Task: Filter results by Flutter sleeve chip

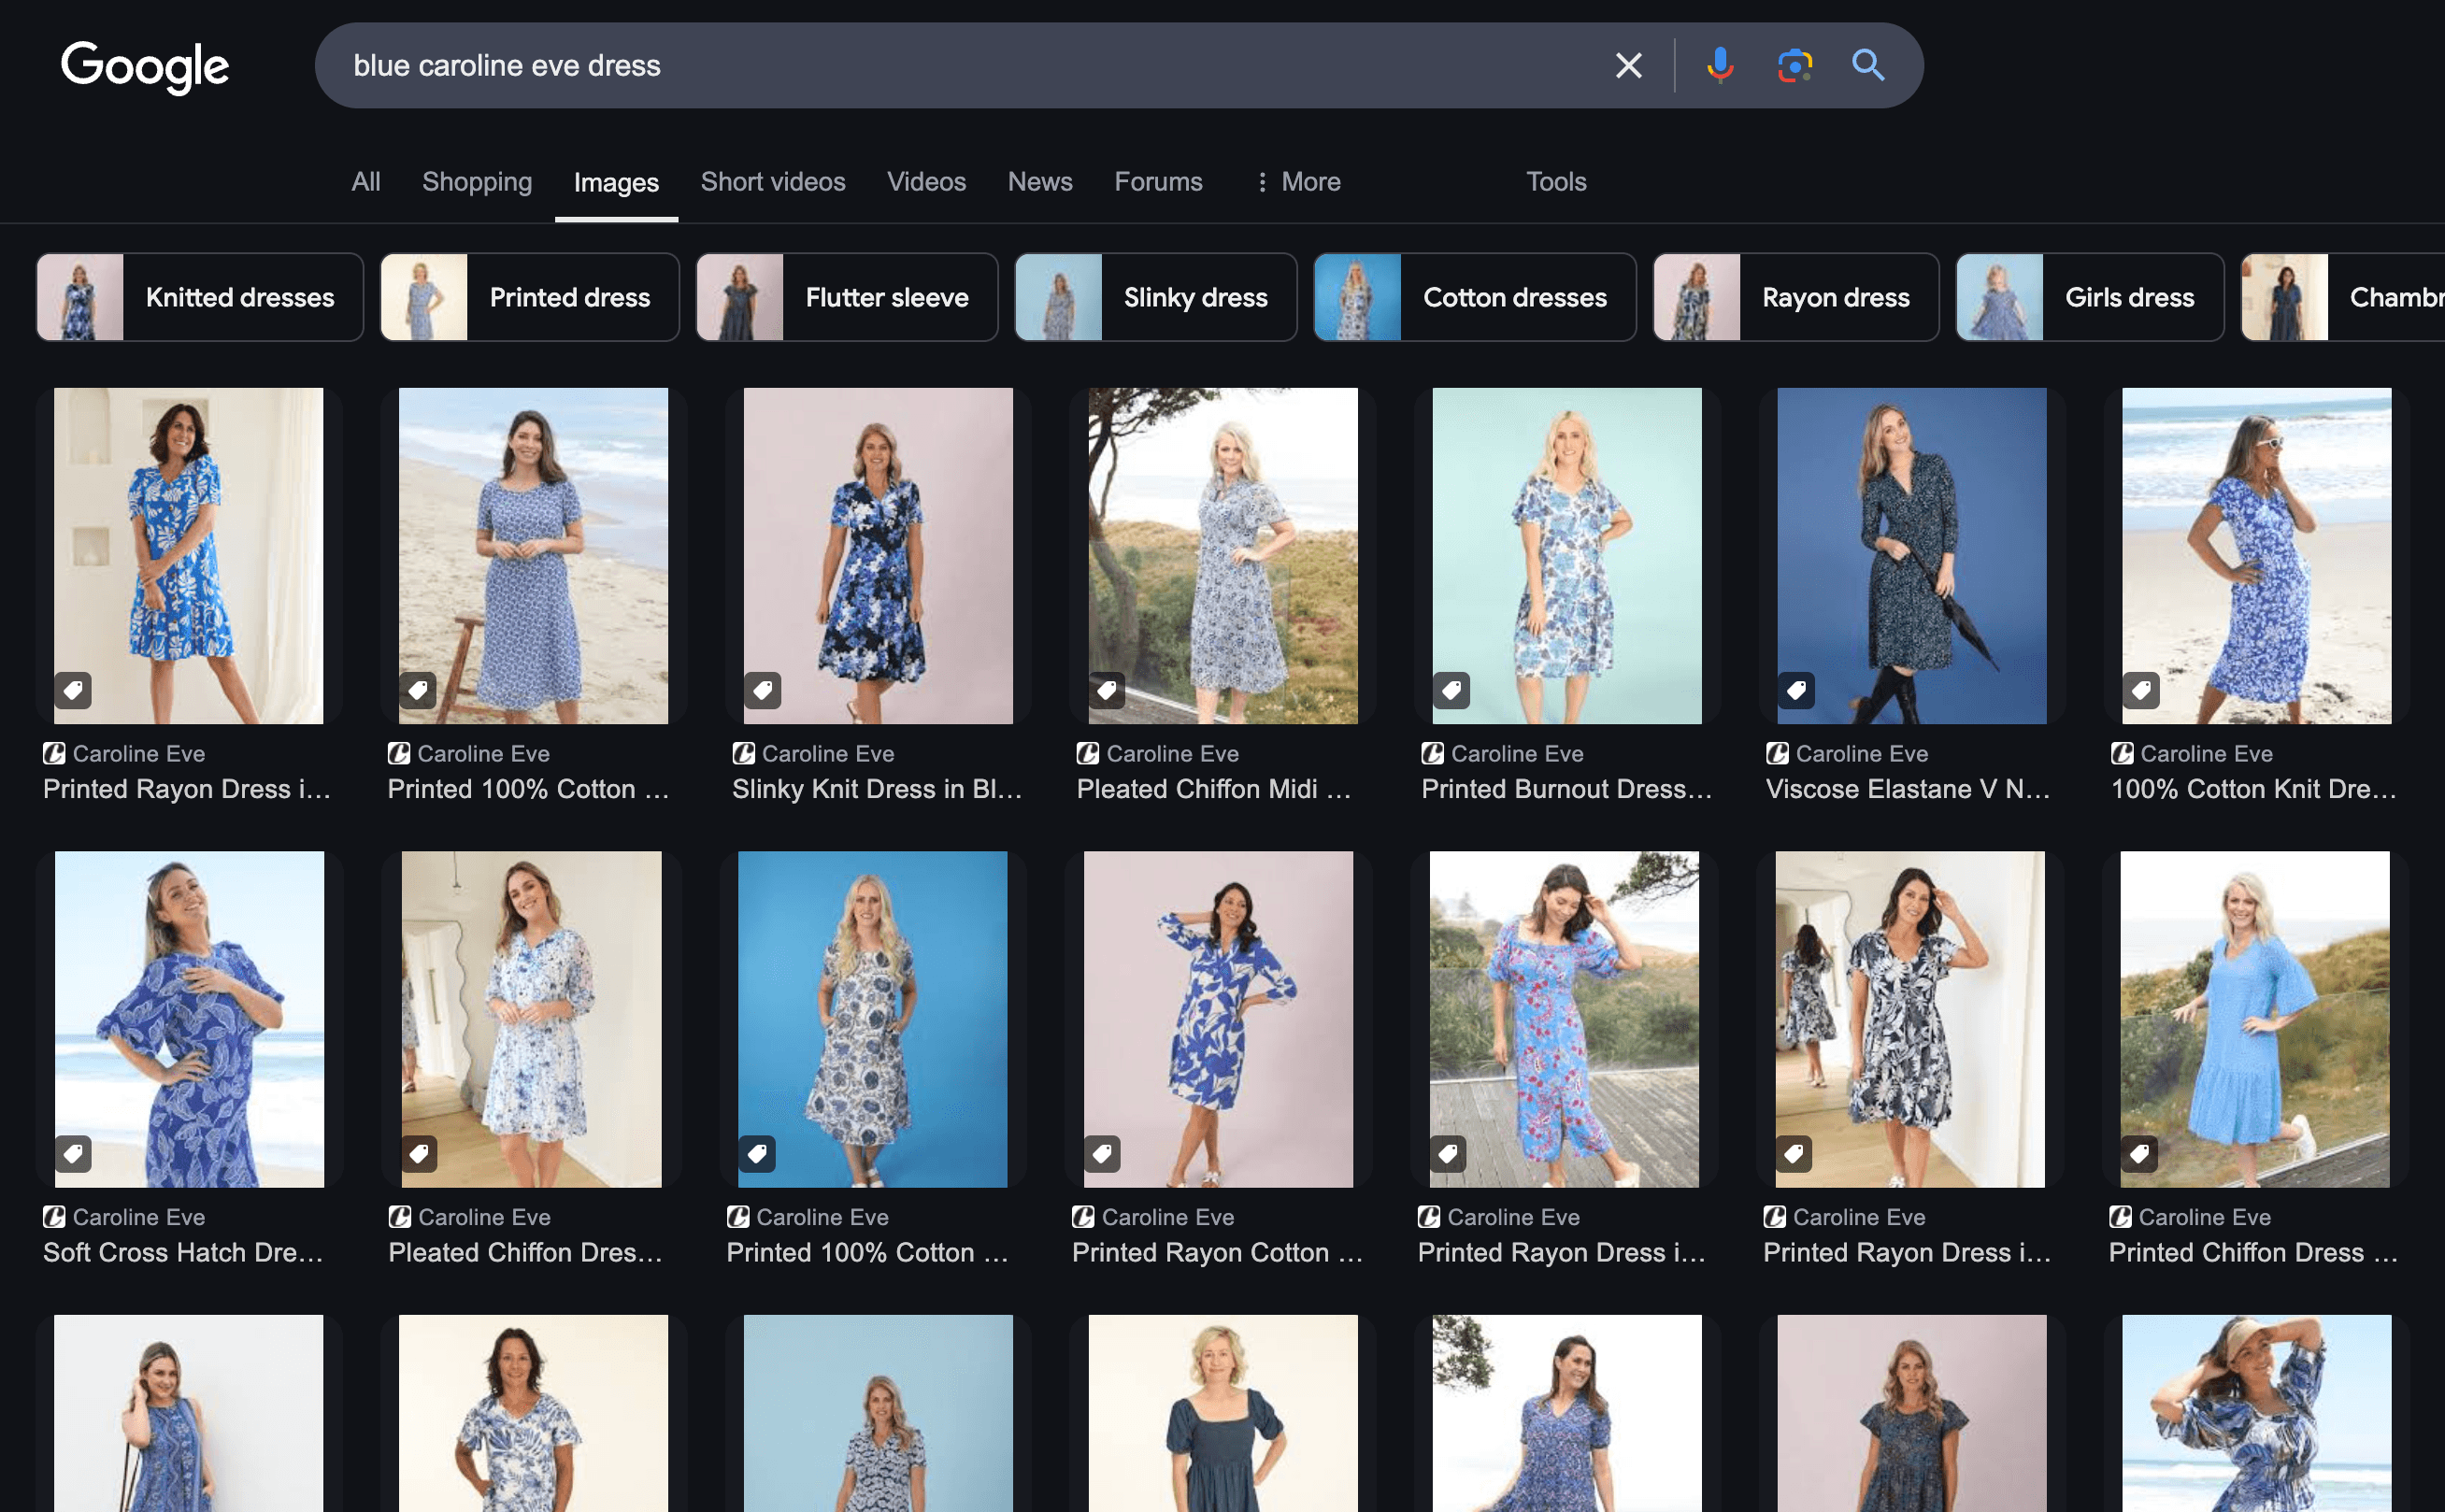Action: click(x=847, y=297)
